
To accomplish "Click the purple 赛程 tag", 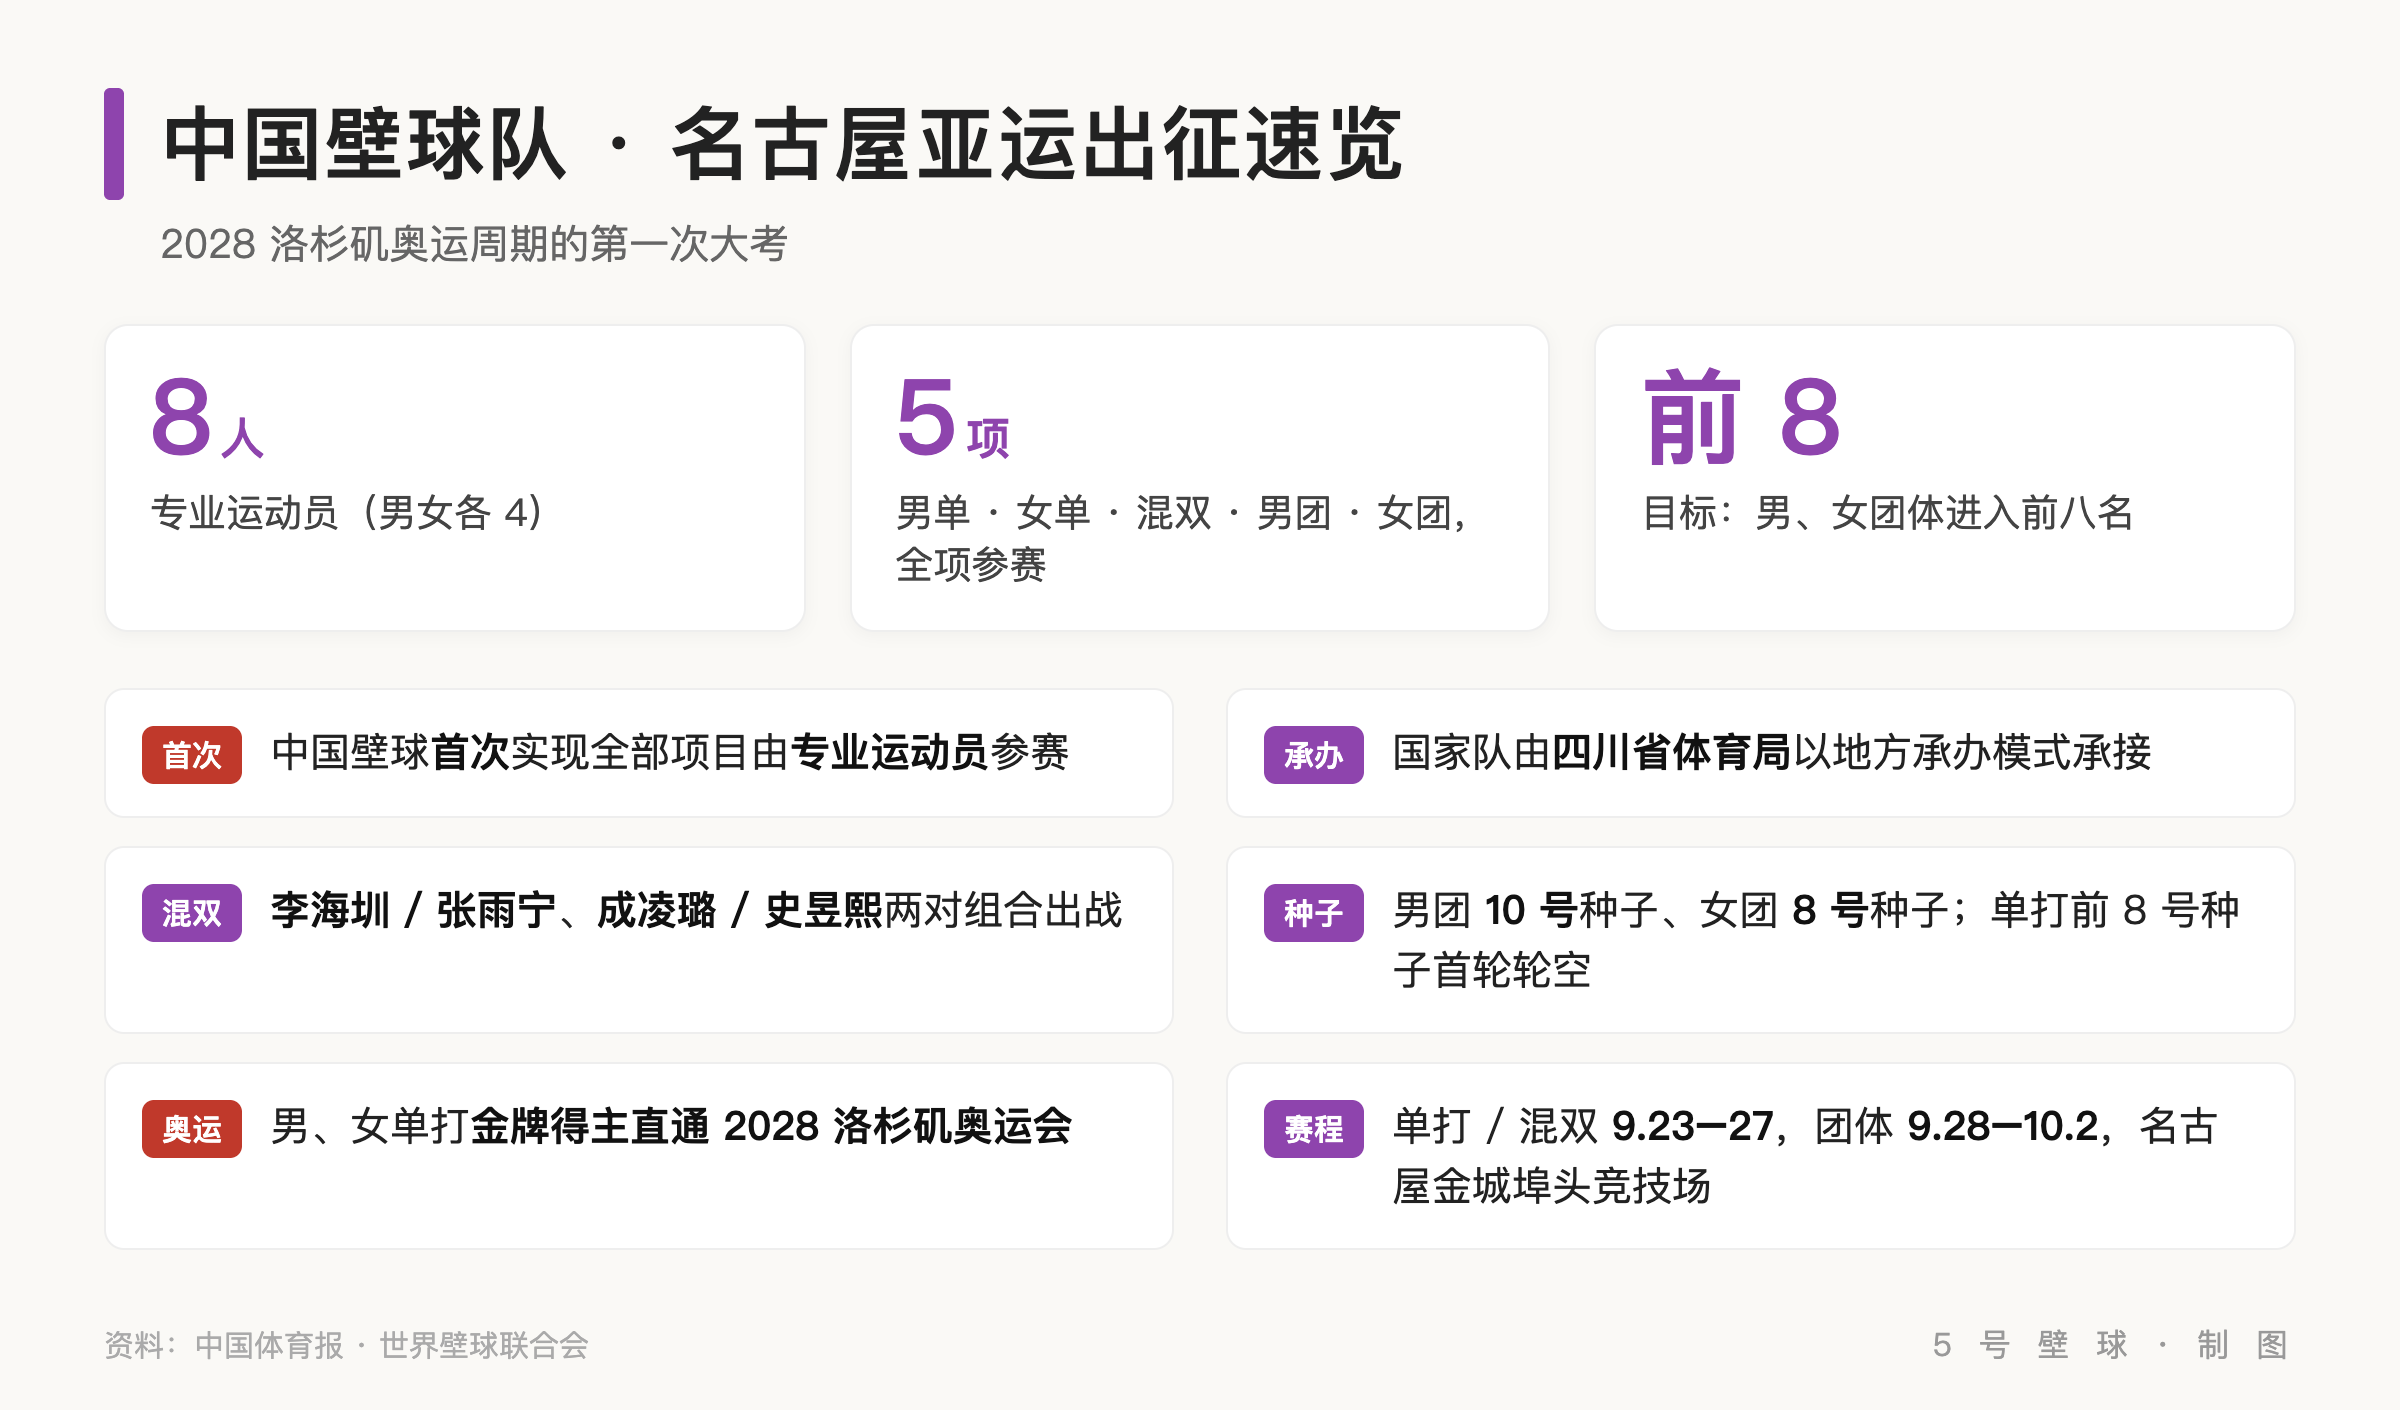I will pos(1314,1128).
